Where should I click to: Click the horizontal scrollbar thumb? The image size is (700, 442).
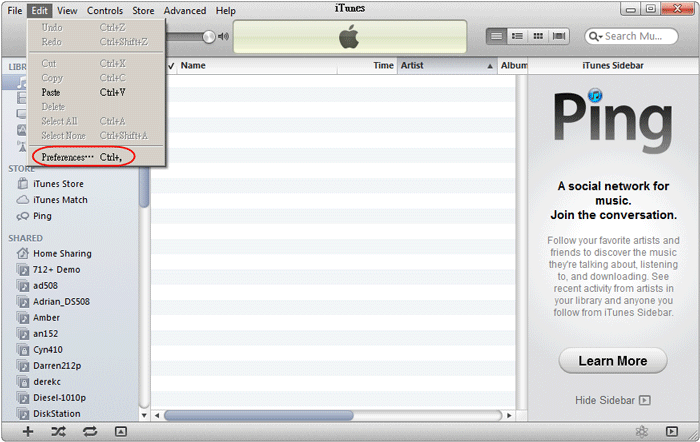259,416
